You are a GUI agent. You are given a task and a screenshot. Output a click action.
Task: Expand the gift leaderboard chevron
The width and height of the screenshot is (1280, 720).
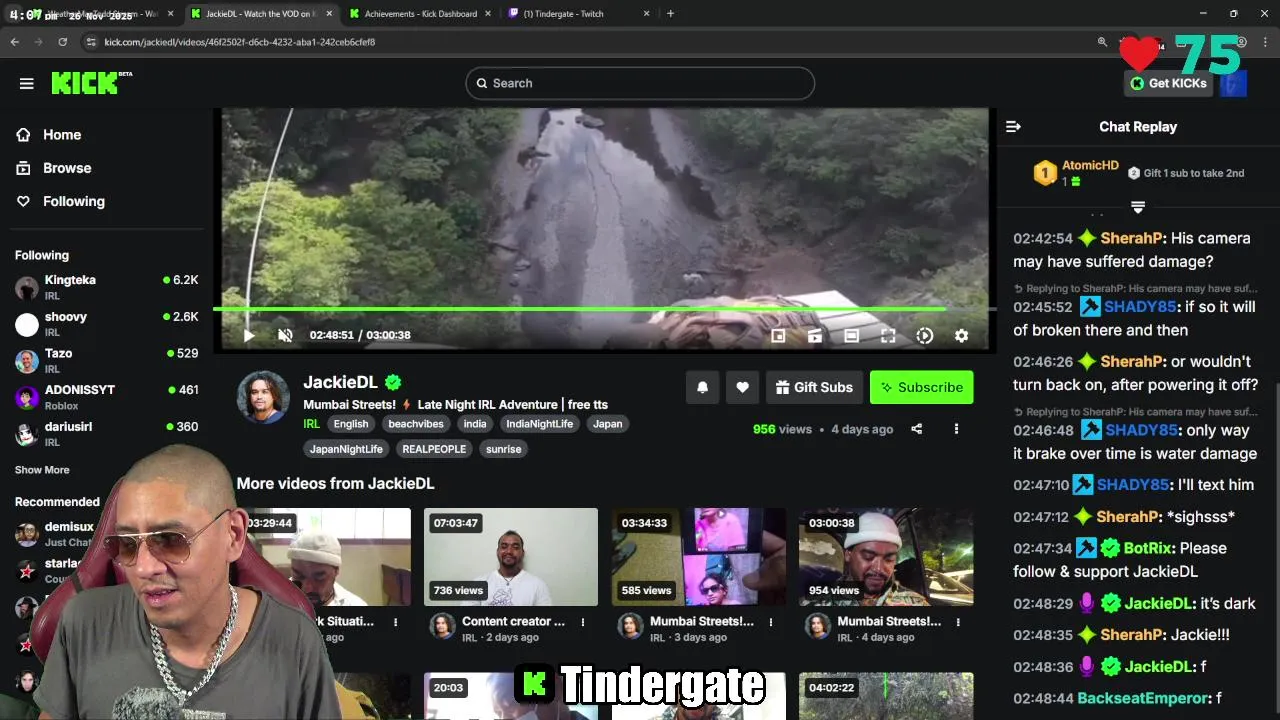pyautogui.click(x=1138, y=207)
